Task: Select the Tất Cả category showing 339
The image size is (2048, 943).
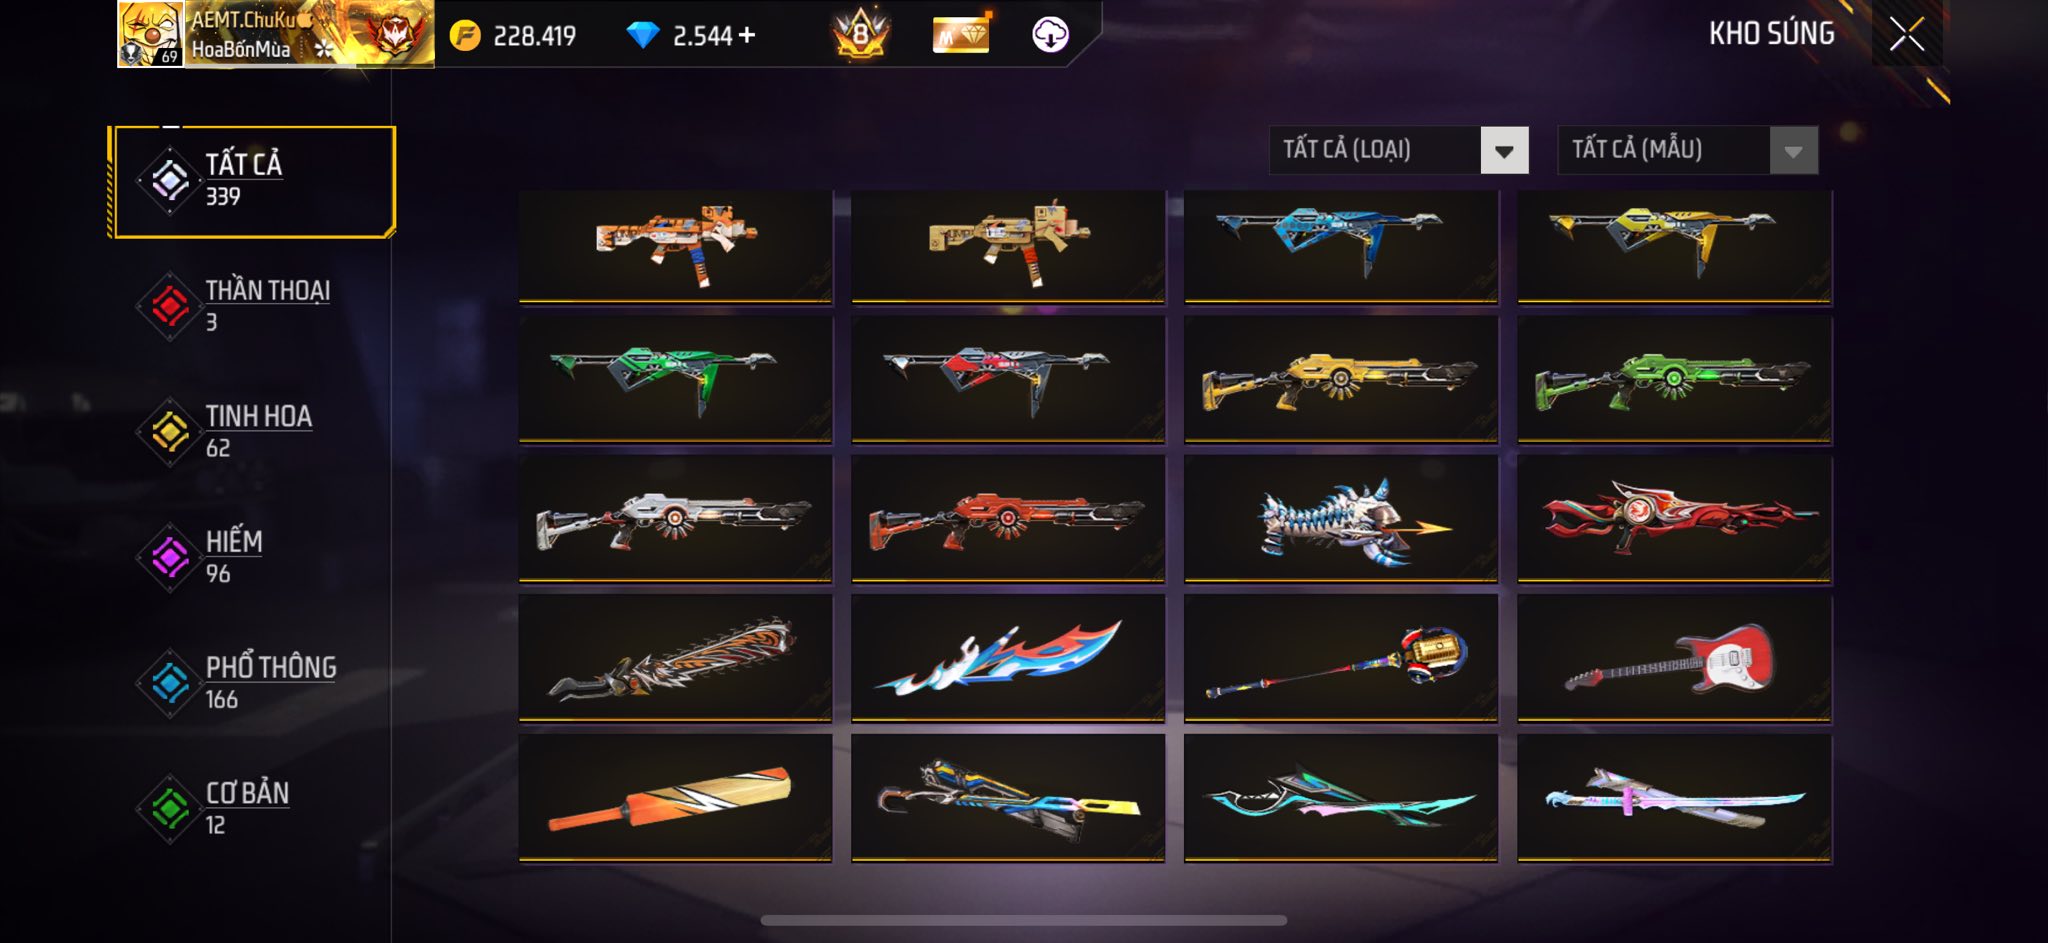Action: click(253, 181)
